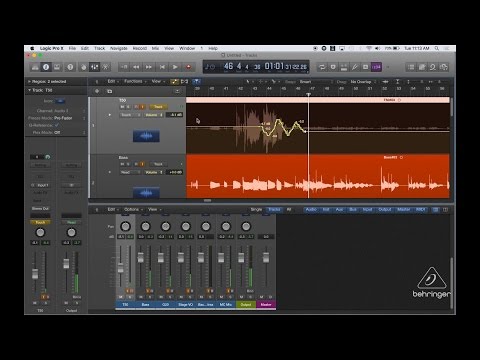Click pan knob on mixer Output channel
Screen dimensions: 480x360
click(x=246, y=227)
